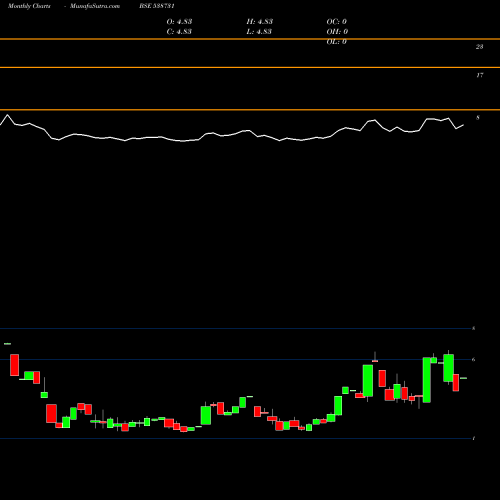Click the final red candlestick at the right end

coord(456,382)
